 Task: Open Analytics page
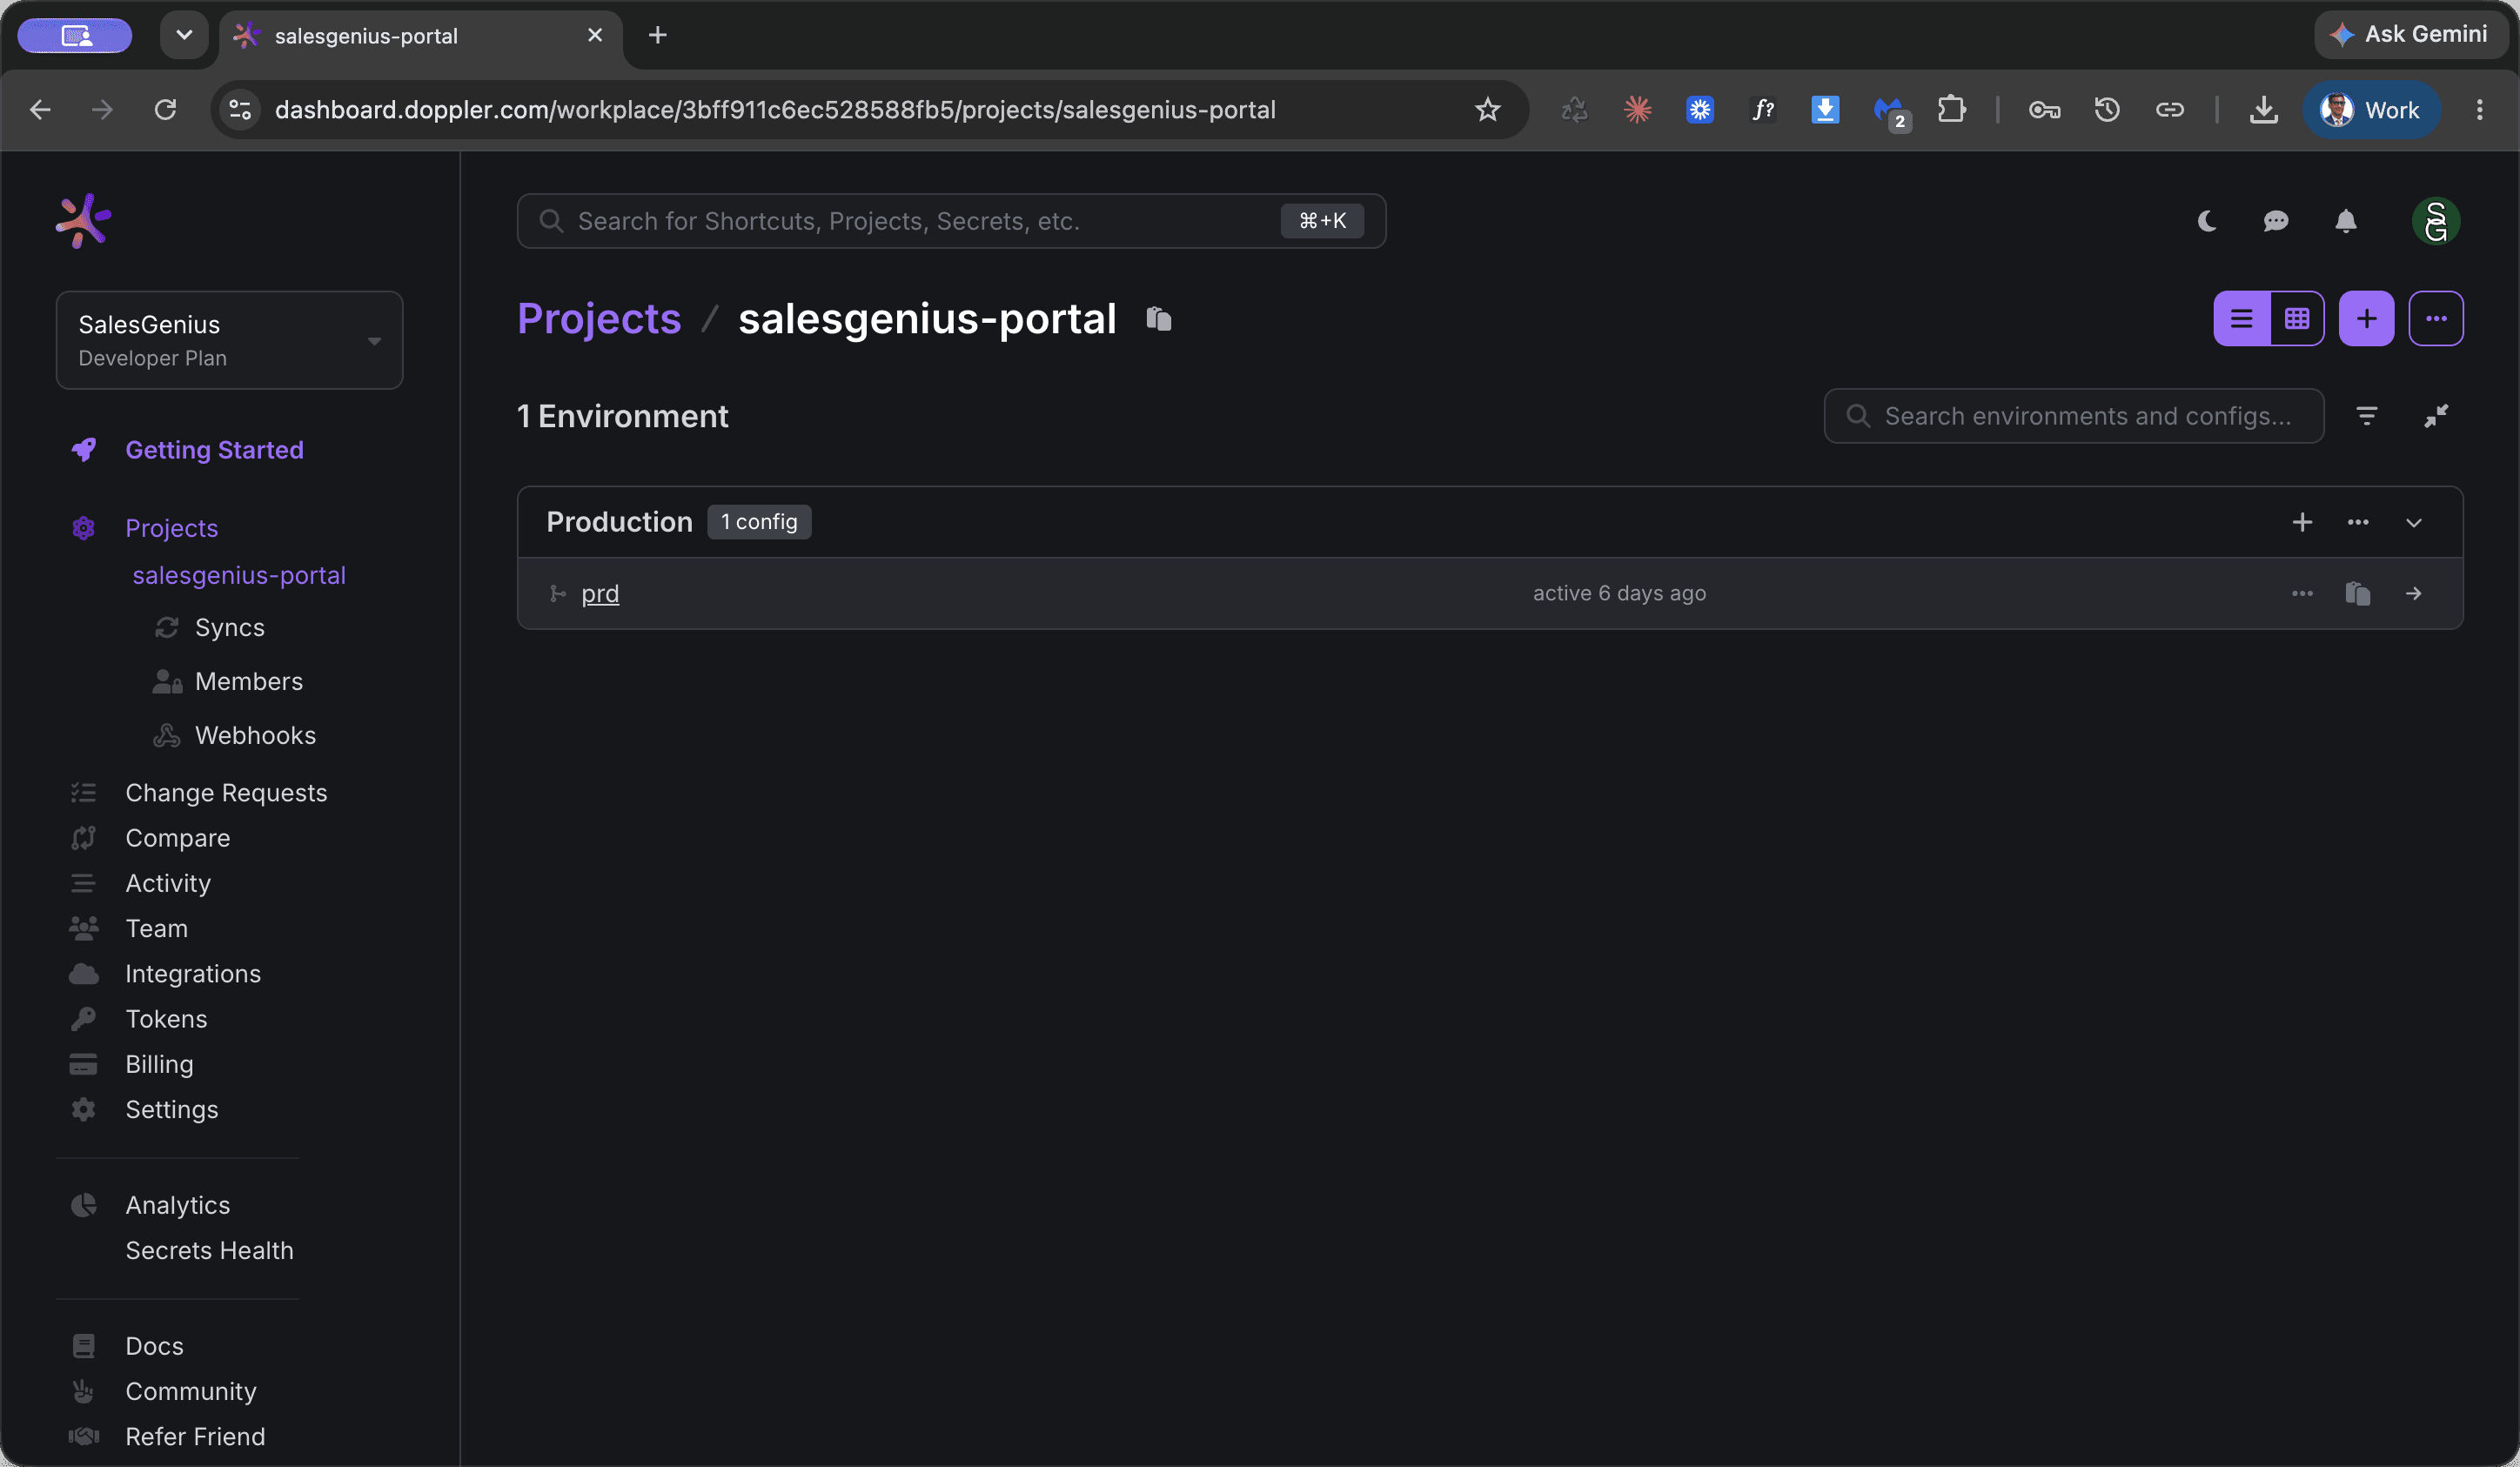pos(177,1205)
